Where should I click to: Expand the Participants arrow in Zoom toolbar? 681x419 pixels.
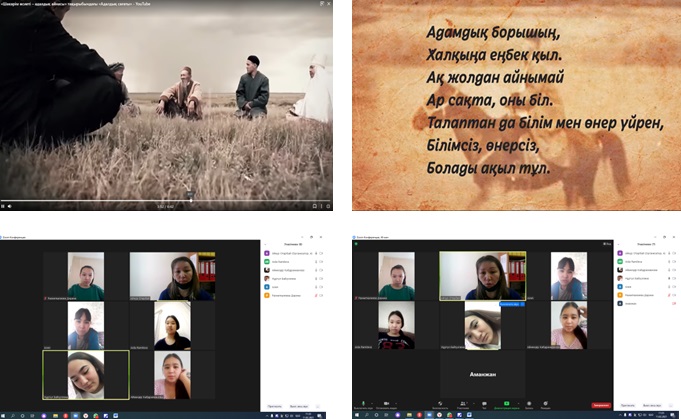(x=473, y=403)
